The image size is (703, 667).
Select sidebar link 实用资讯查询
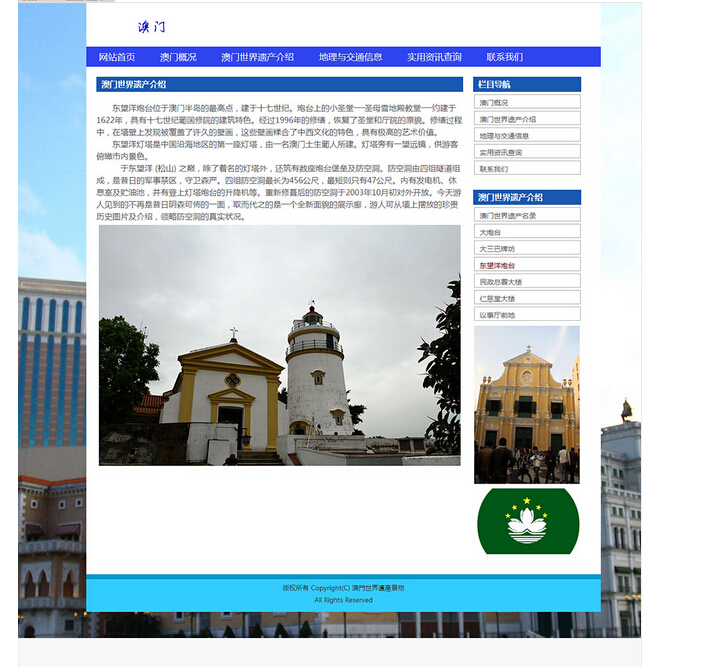click(x=526, y=152)
